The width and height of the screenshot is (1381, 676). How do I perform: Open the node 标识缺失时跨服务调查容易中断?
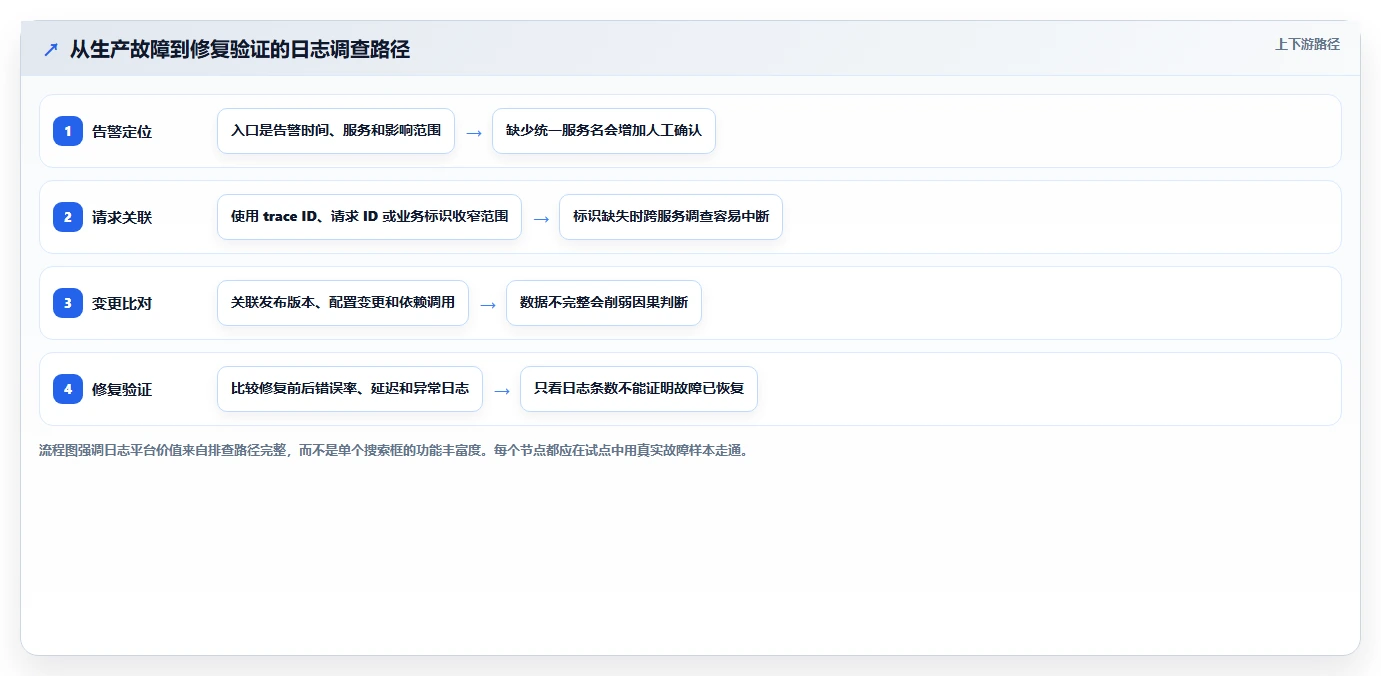click(671, 217)
